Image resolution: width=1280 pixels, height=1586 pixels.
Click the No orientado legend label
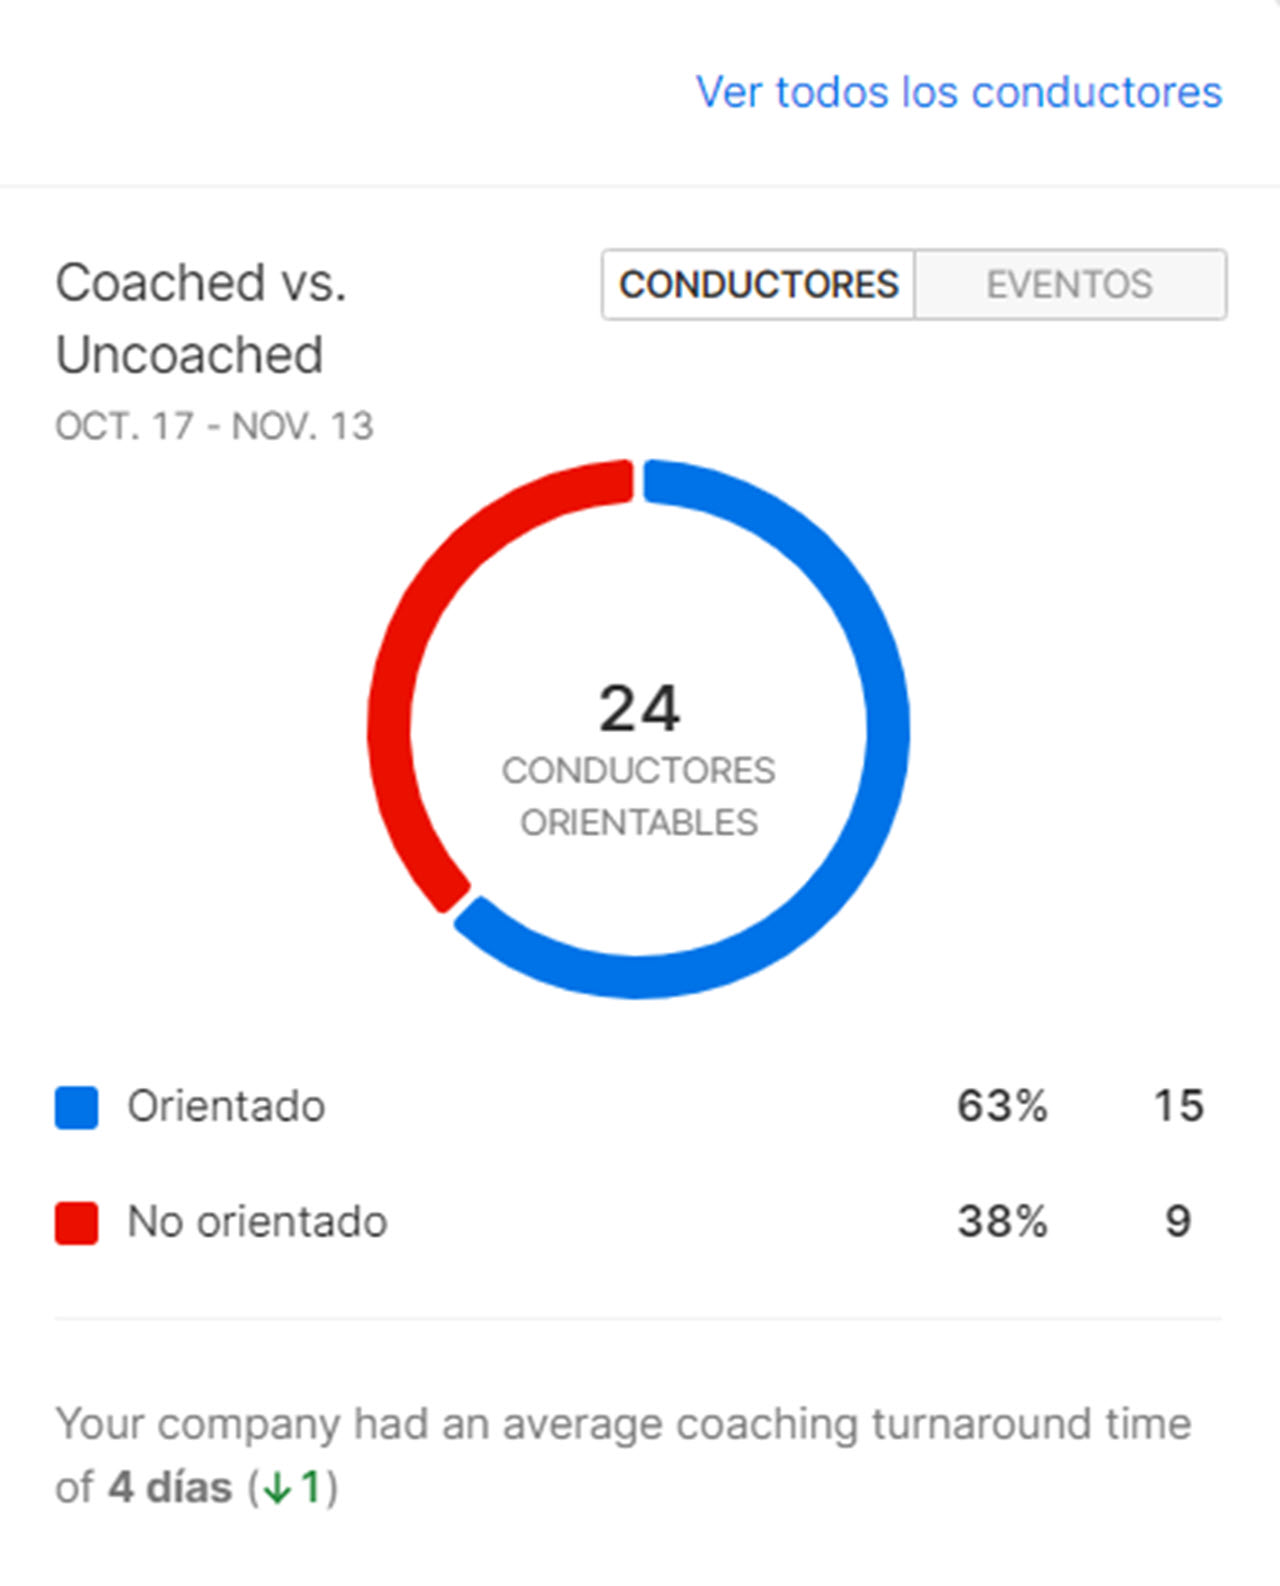pyautogui.click(x=257, y=1222)
